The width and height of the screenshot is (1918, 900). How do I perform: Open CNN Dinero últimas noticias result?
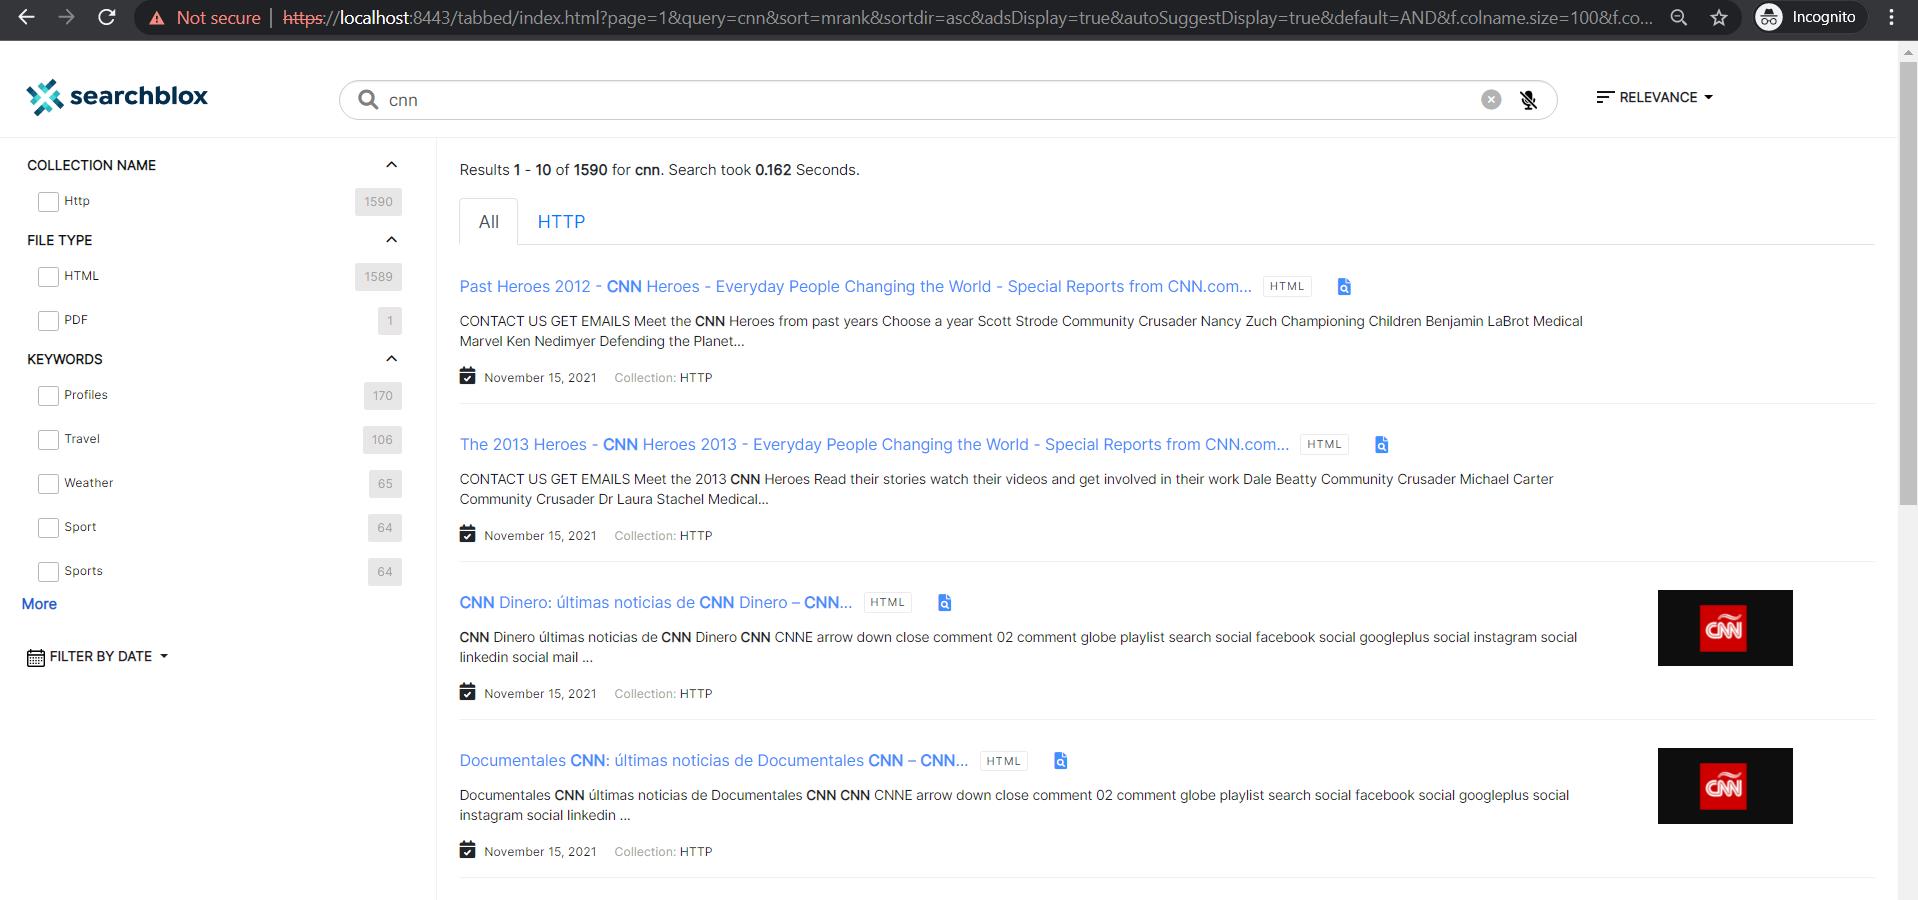pyautogui.click(x=655, y=603)
